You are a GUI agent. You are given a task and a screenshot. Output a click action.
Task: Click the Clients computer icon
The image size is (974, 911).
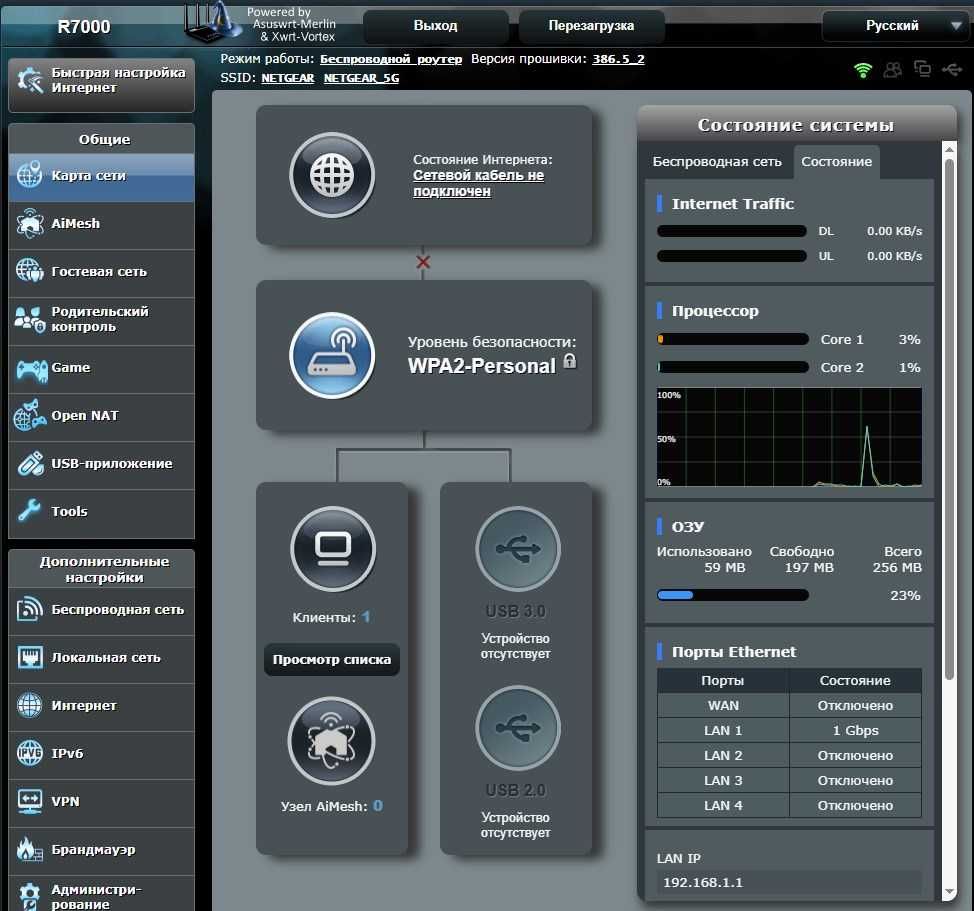tap(333, 548)
